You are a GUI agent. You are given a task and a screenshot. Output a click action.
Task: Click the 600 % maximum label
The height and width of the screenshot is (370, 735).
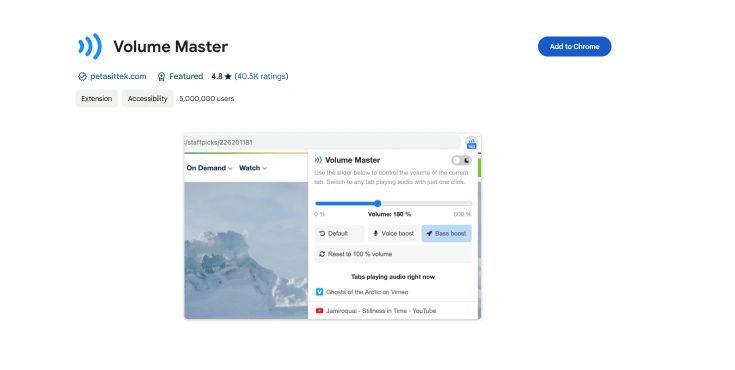point(462,214)
